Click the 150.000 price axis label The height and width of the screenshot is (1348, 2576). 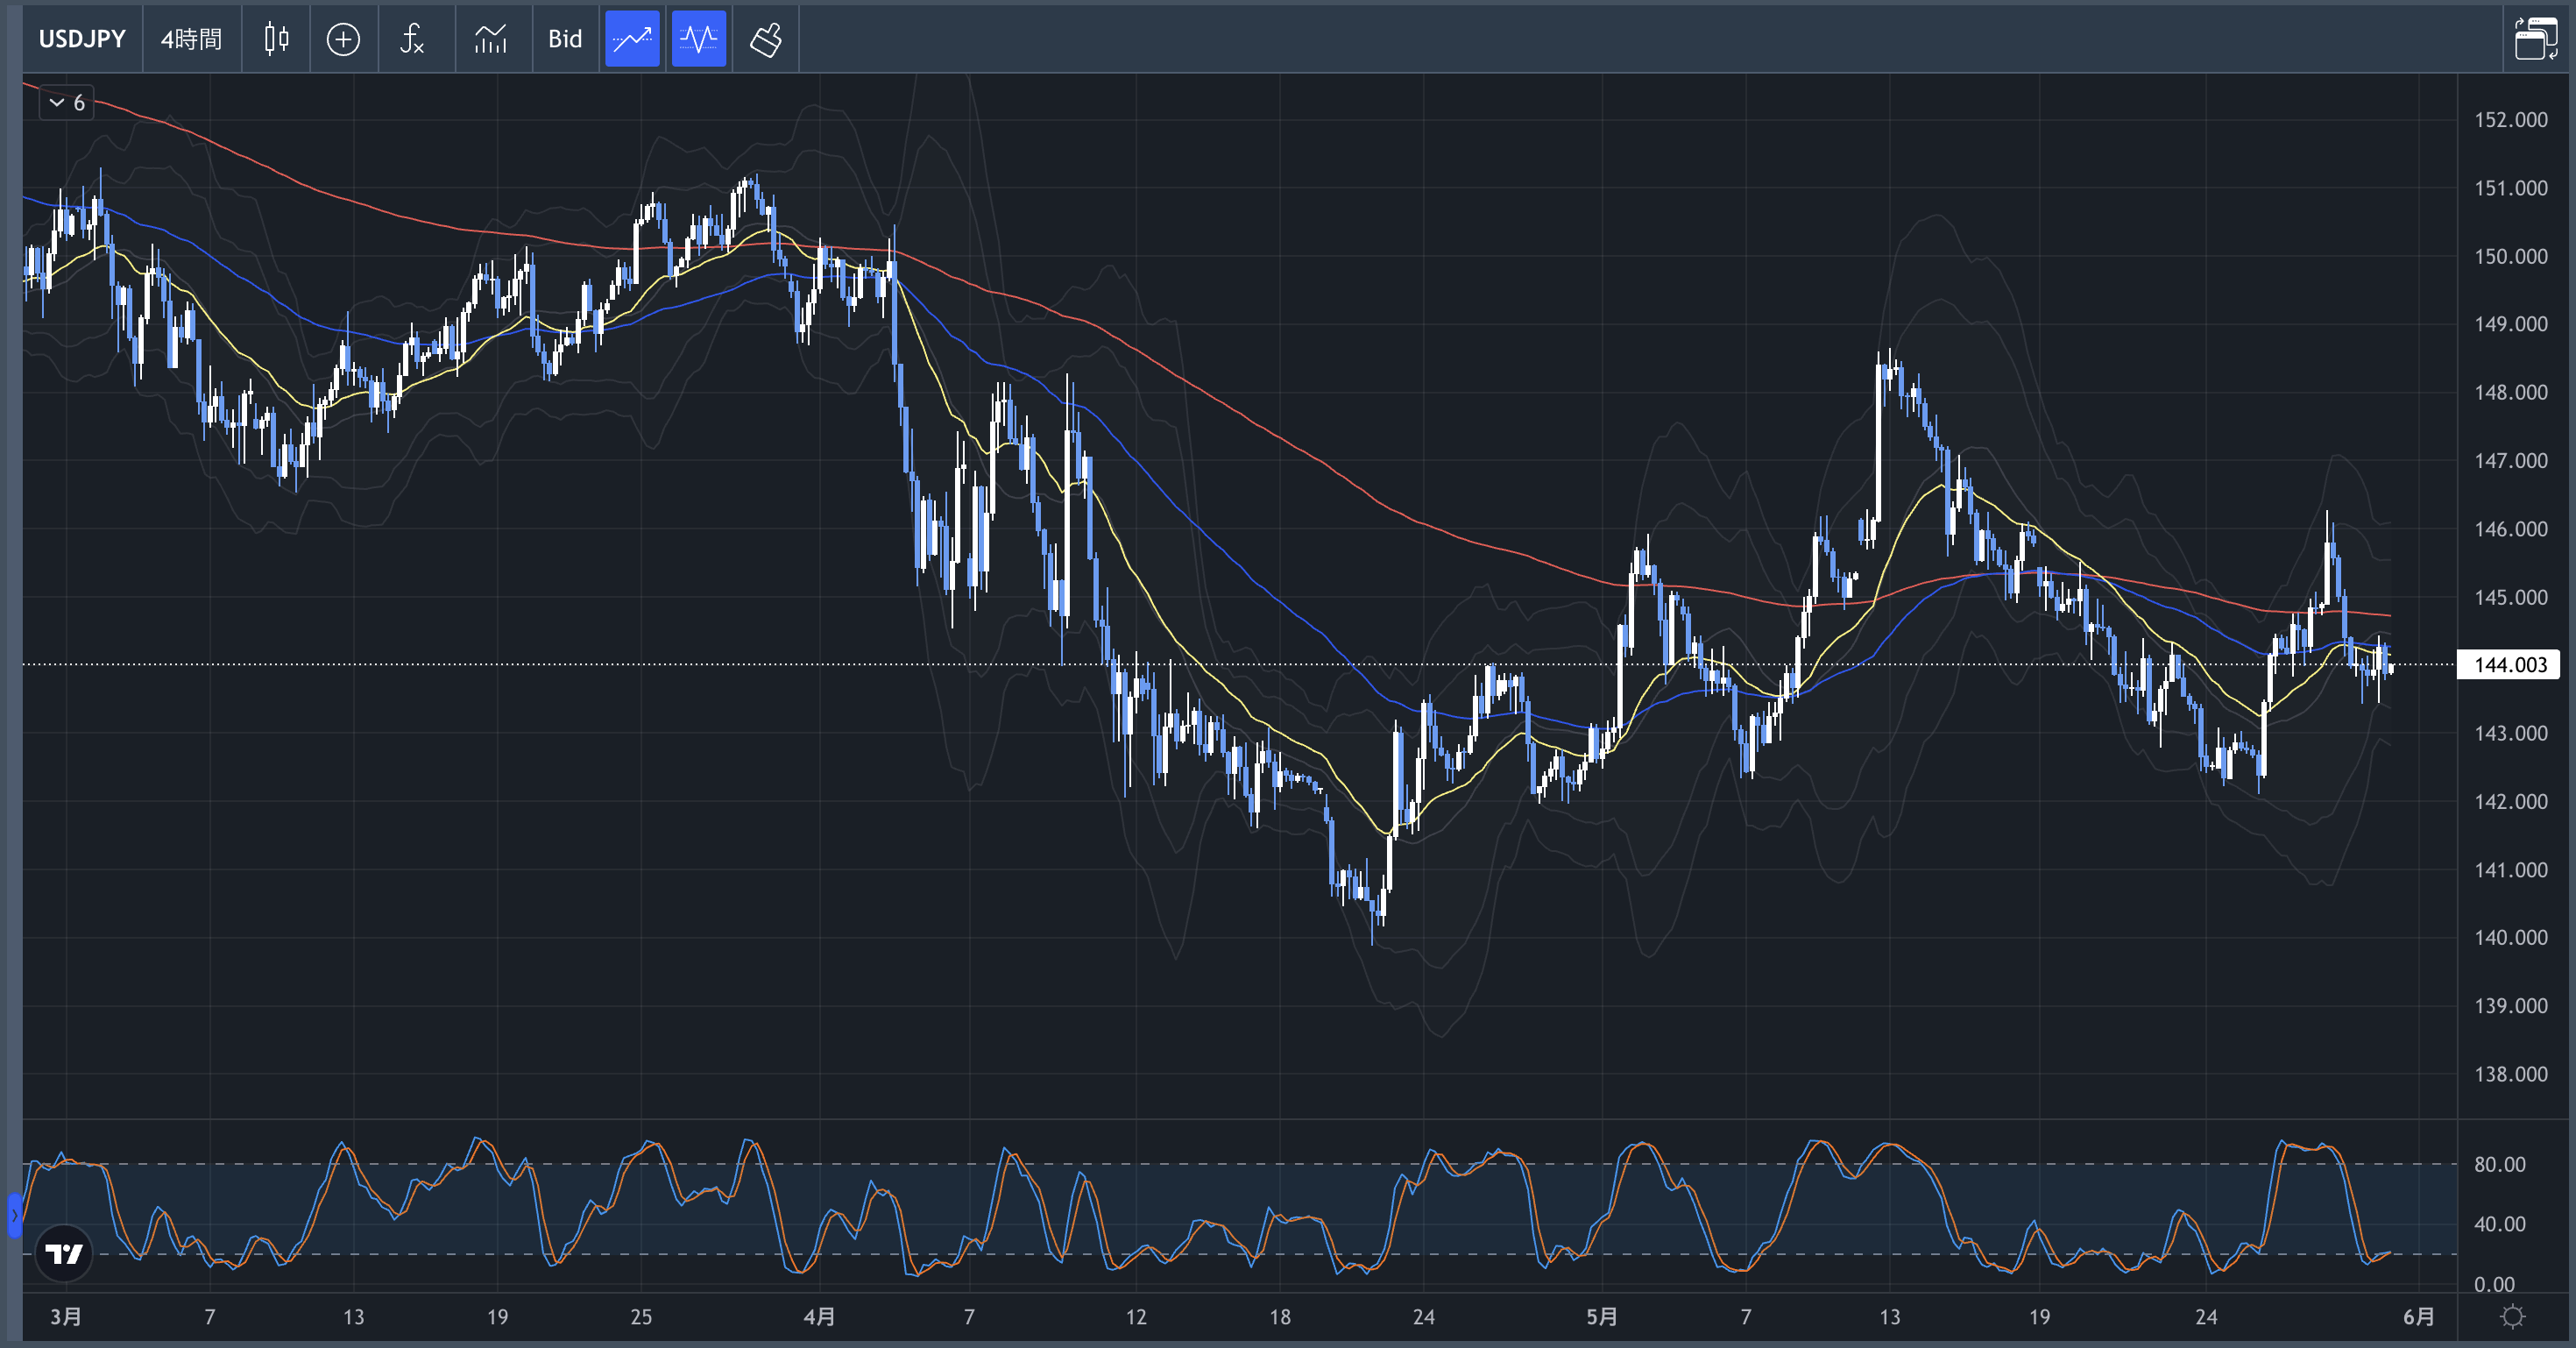[2510, 256]
